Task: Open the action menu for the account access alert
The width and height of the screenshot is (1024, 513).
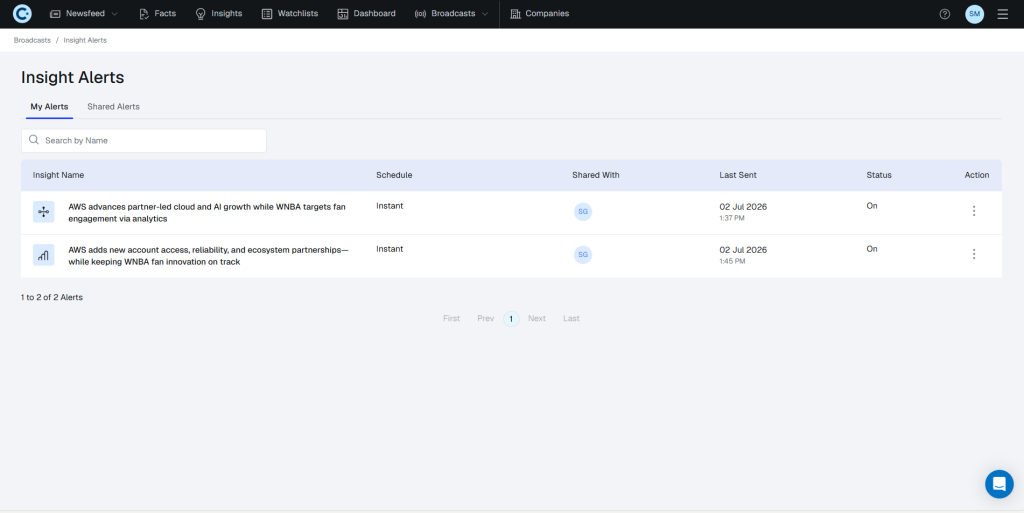Action: click(974, 254)
